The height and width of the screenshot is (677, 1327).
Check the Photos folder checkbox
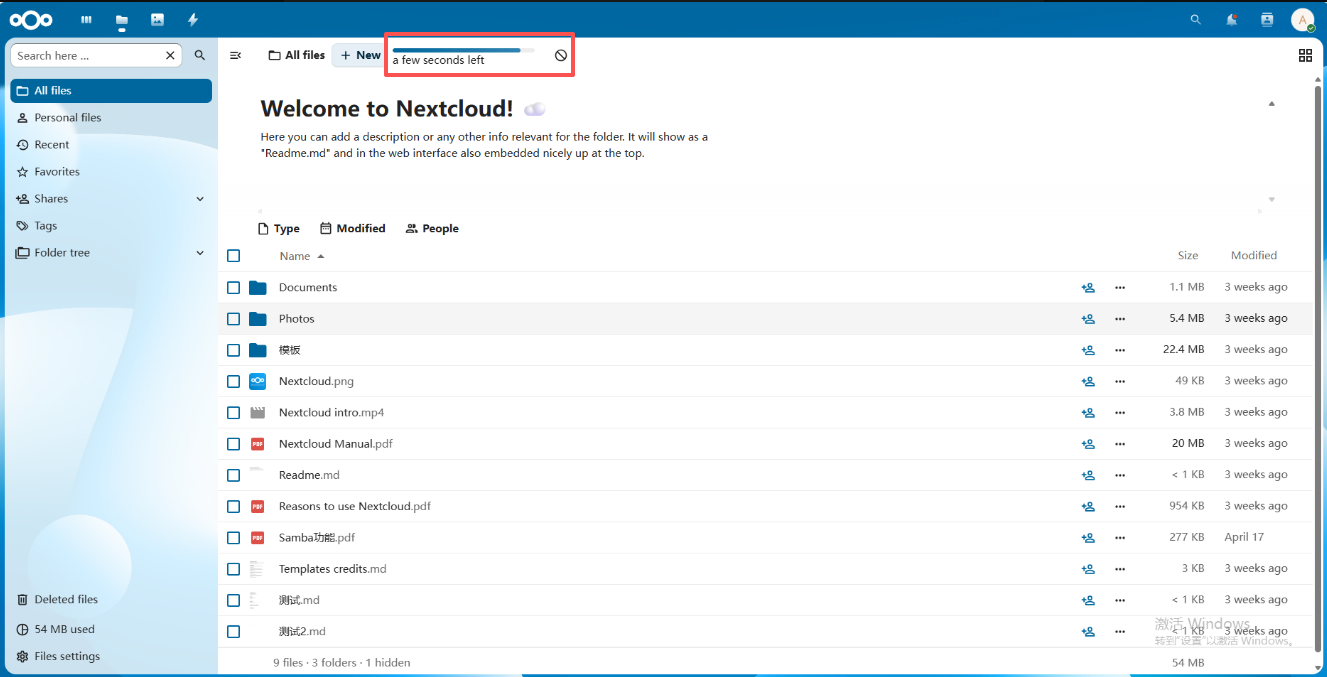pos(233,318)
